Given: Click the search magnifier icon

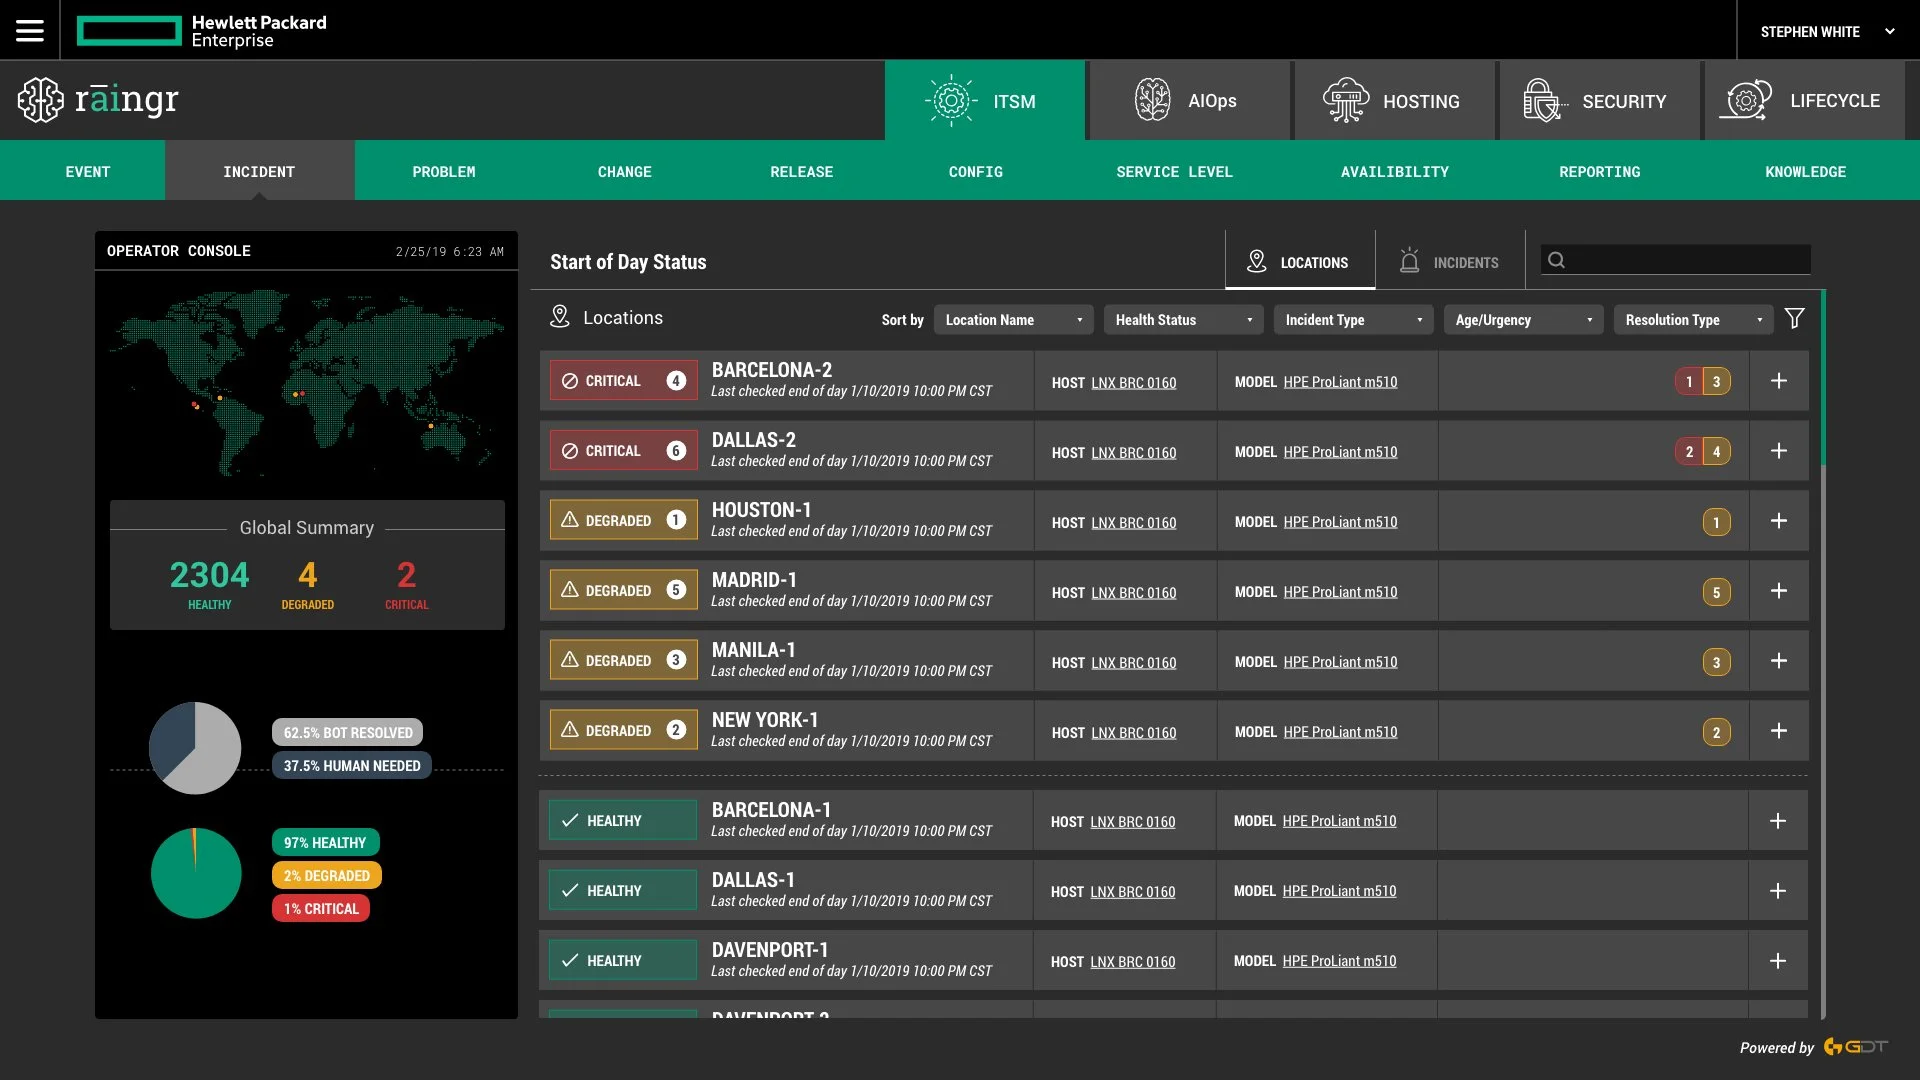Looking at the screenshot, I should pyautogui.click(x=1557, y=261).
